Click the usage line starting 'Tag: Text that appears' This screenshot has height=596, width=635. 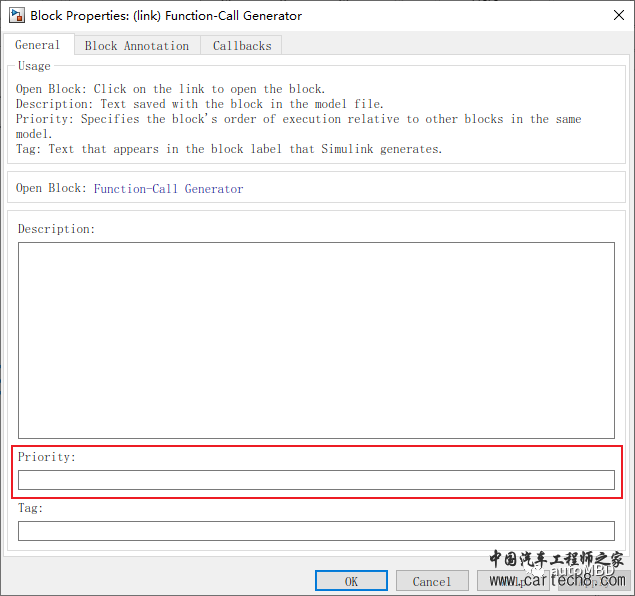[229, 149]
